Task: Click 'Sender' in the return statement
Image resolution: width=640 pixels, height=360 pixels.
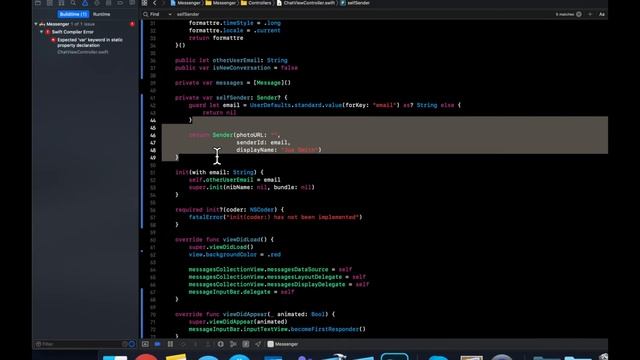Action: 222,135
